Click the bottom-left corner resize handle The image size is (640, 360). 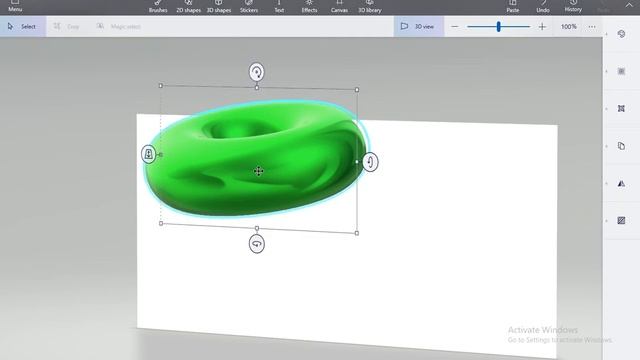(x=161, y=223)
